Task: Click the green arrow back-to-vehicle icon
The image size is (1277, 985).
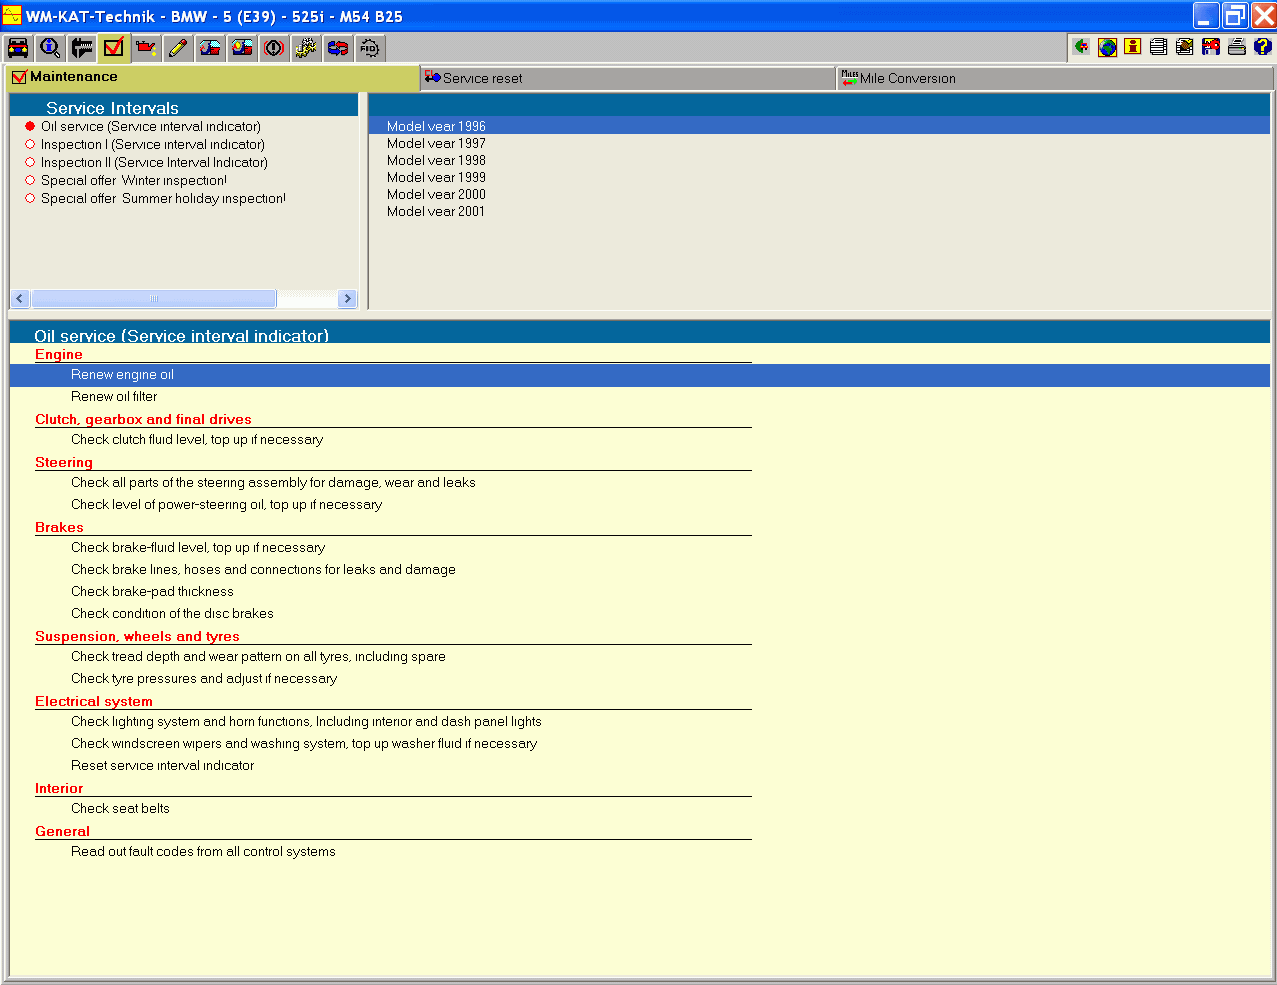Action: (1081, 46)
